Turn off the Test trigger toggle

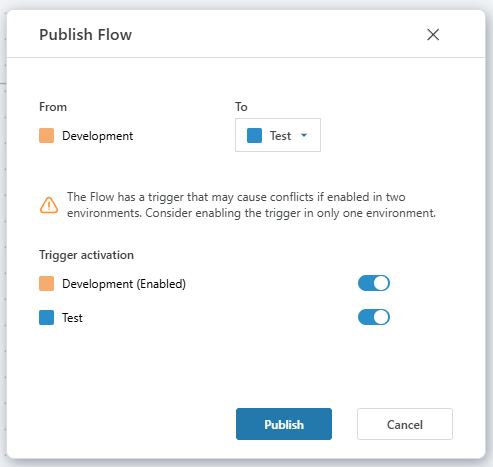click(x=374, y=317)
